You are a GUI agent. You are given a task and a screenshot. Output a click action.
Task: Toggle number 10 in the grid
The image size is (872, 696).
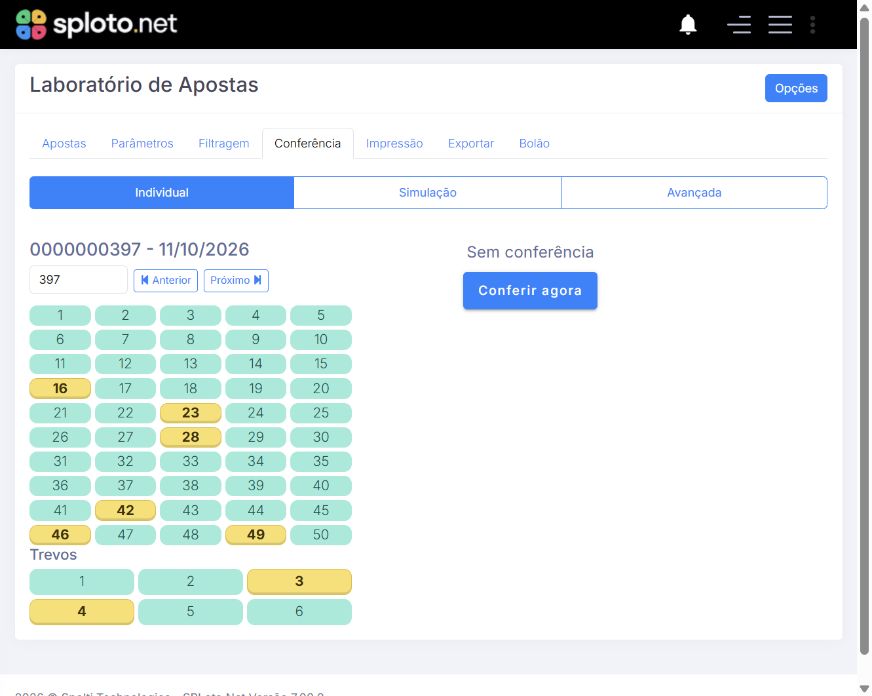point(321,339)
